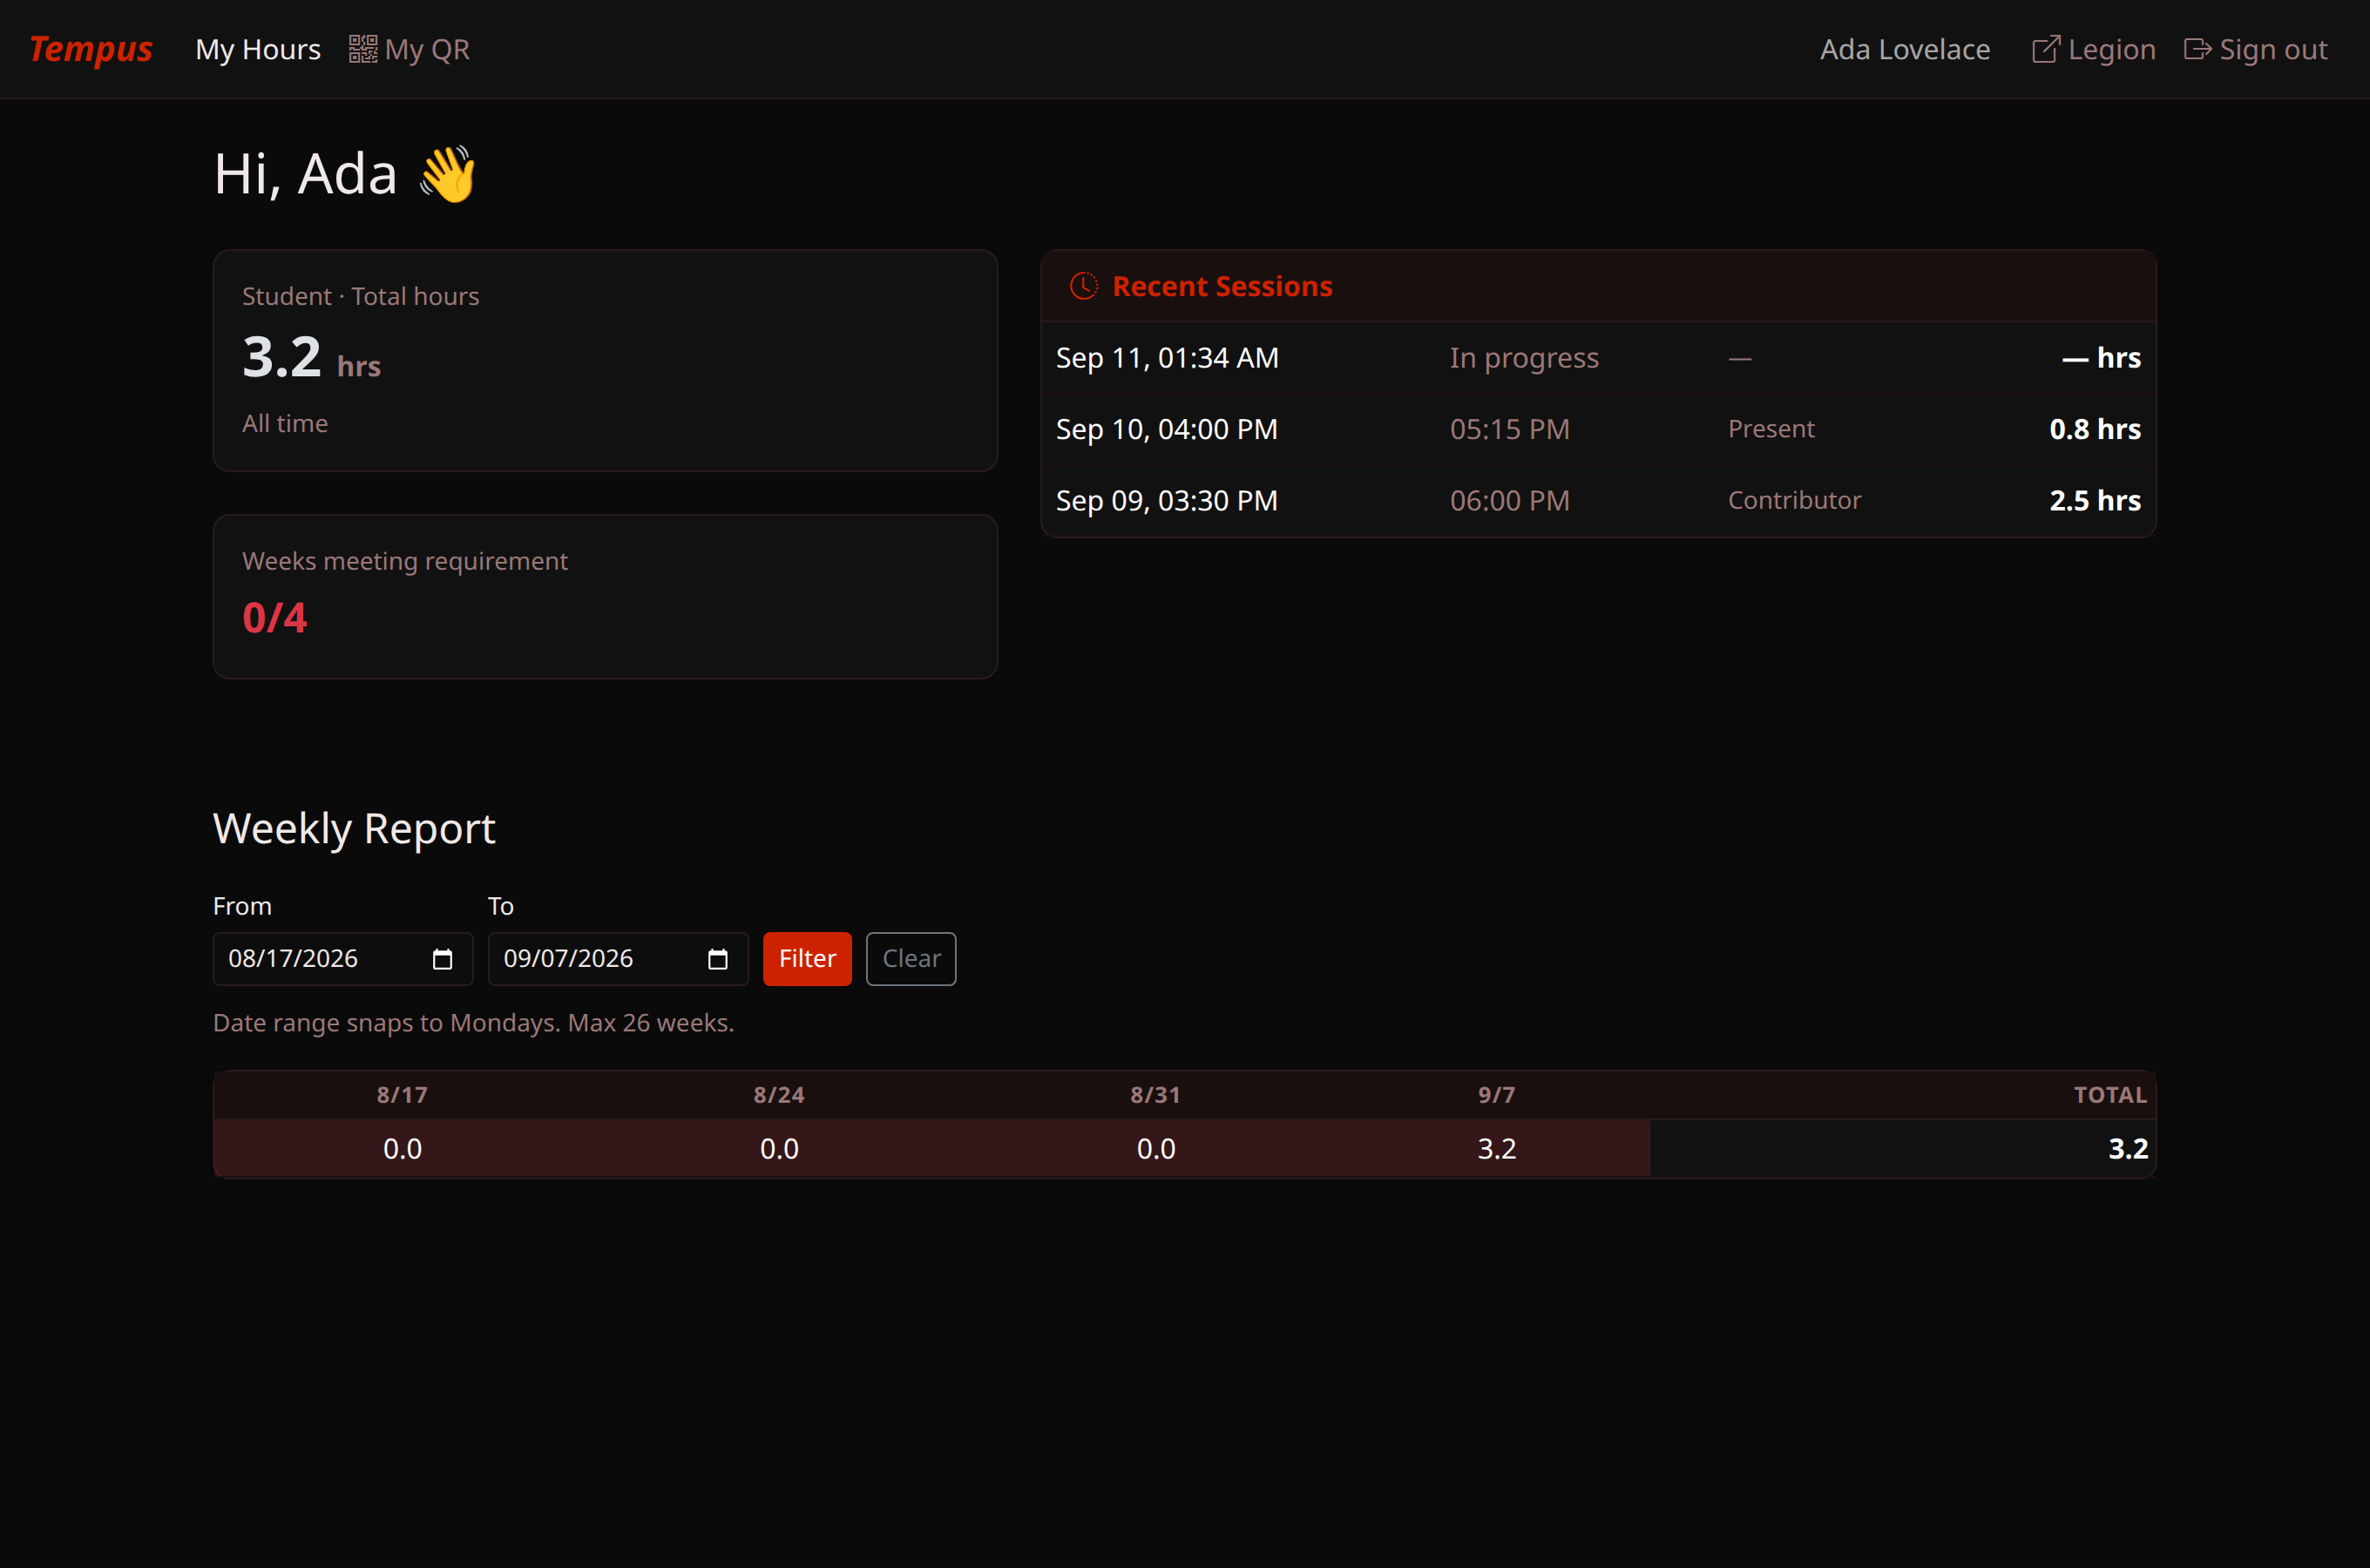This screenshot has height=1568, width=2370.
Task: Click the 0.0 cell under 8/24
Action: (x=779, y=1149)
